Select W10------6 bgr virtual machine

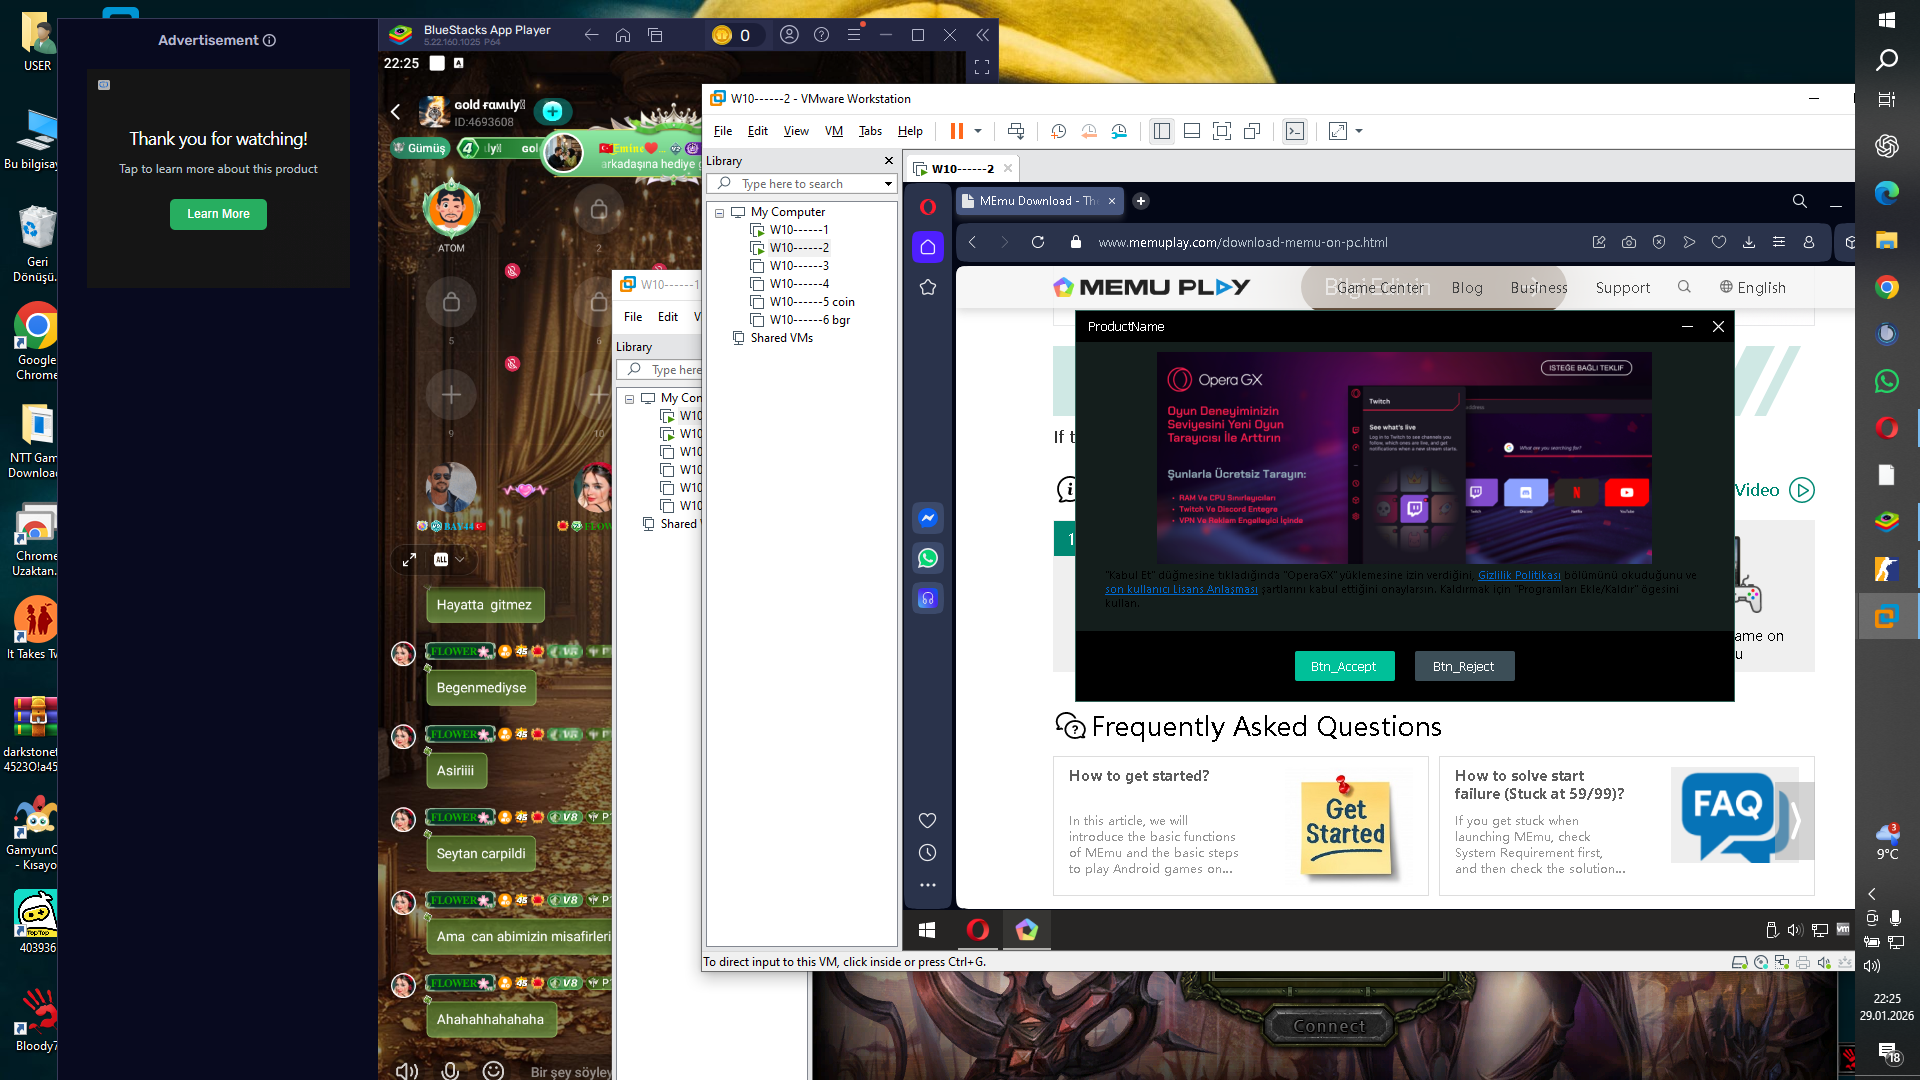tap(810, 320)
